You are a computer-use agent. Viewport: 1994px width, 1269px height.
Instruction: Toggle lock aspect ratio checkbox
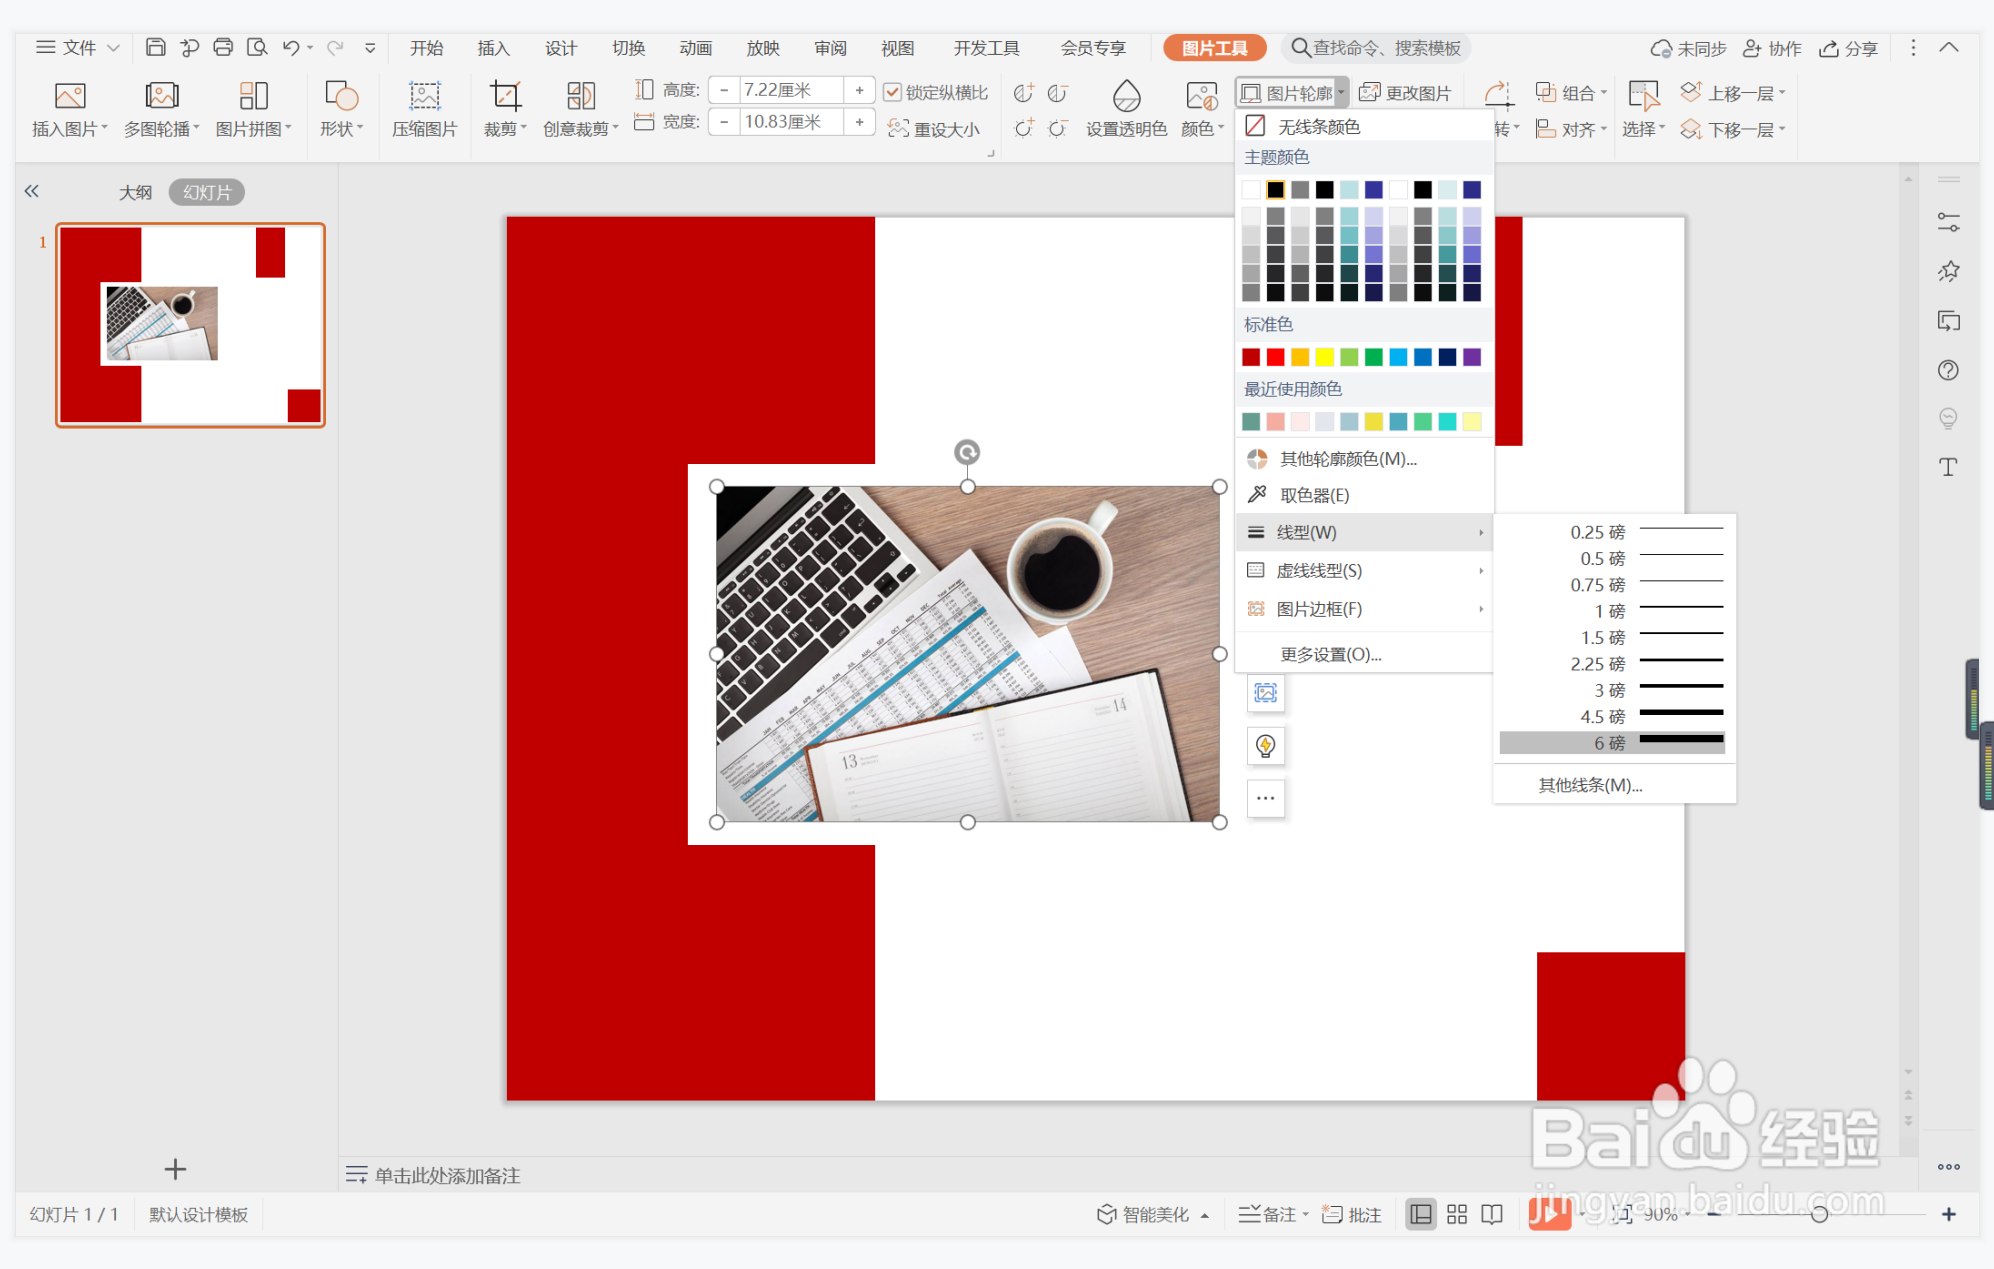[x=893, y=92]
